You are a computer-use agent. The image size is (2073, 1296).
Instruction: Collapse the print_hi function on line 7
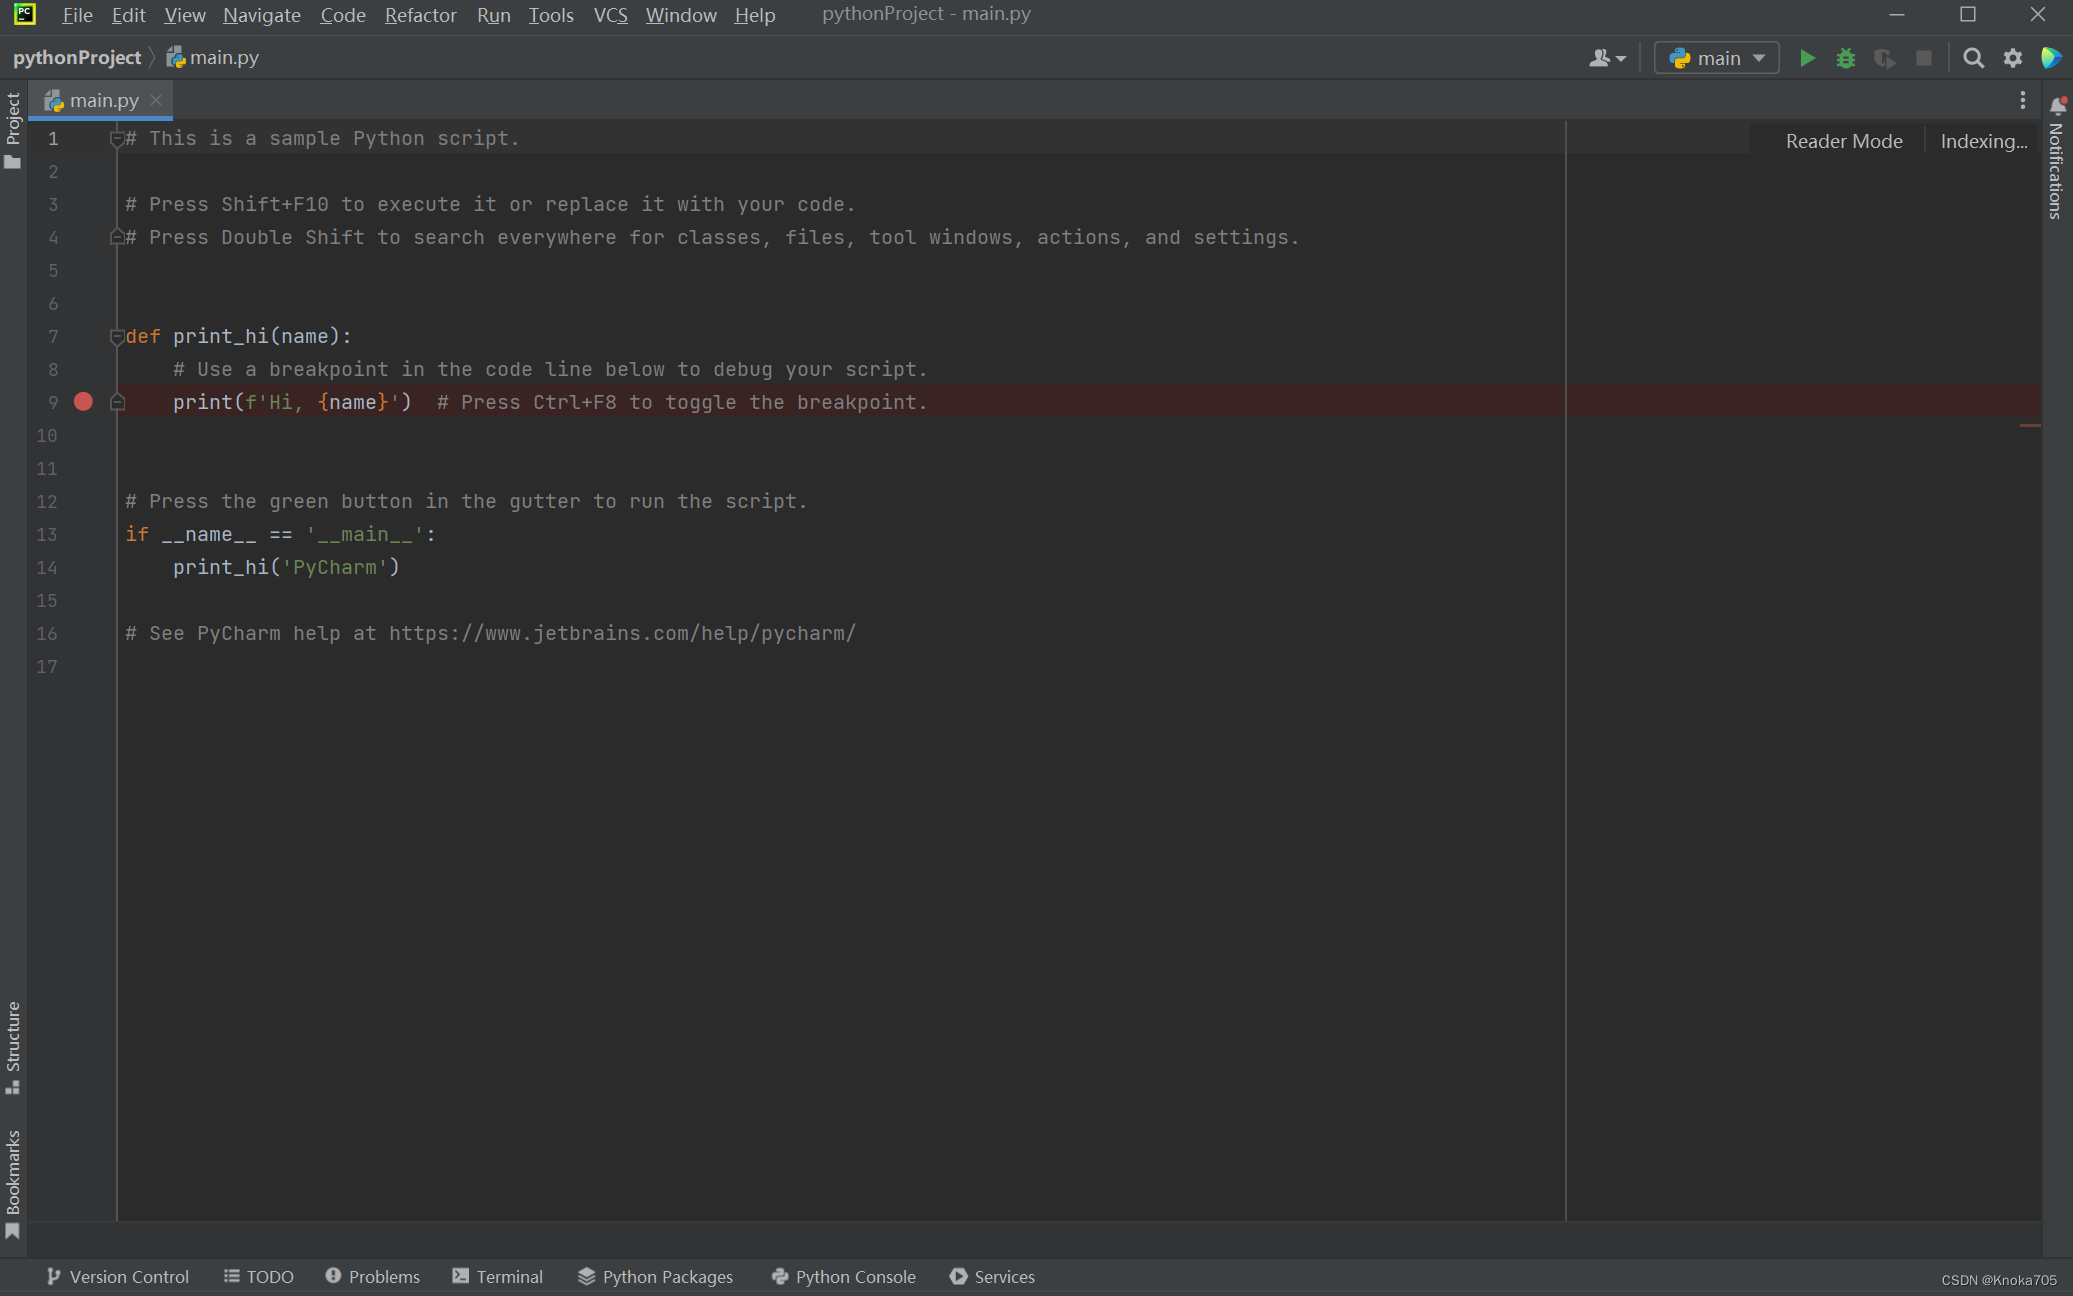(x=117, y=336)
